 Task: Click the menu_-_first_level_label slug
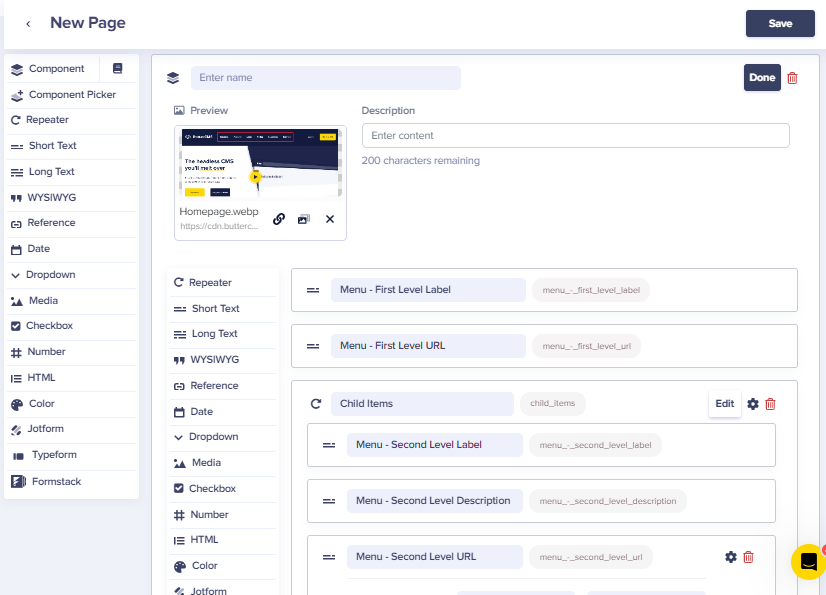(x=591, y=290)
